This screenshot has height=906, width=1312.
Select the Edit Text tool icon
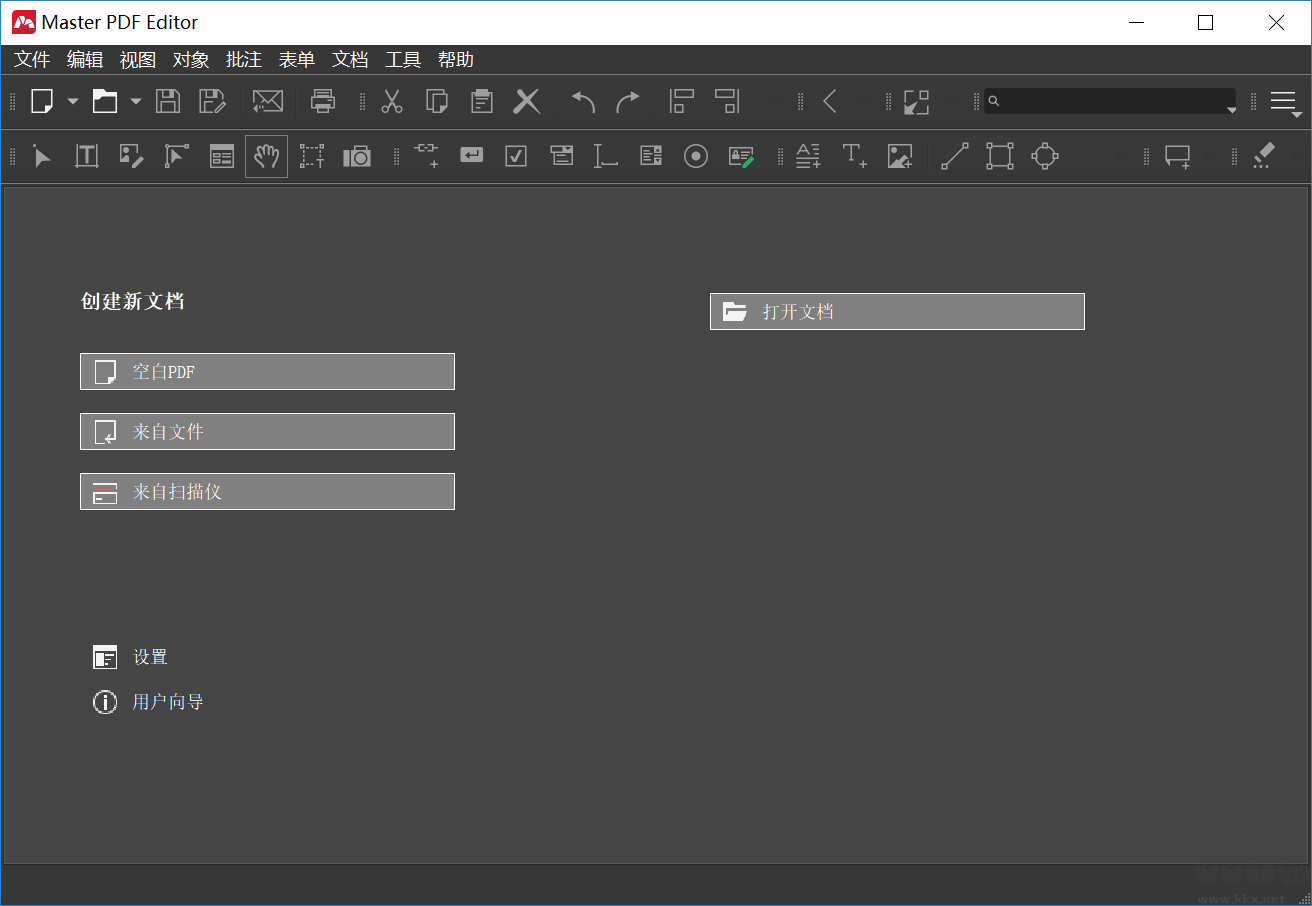(87, 156)
